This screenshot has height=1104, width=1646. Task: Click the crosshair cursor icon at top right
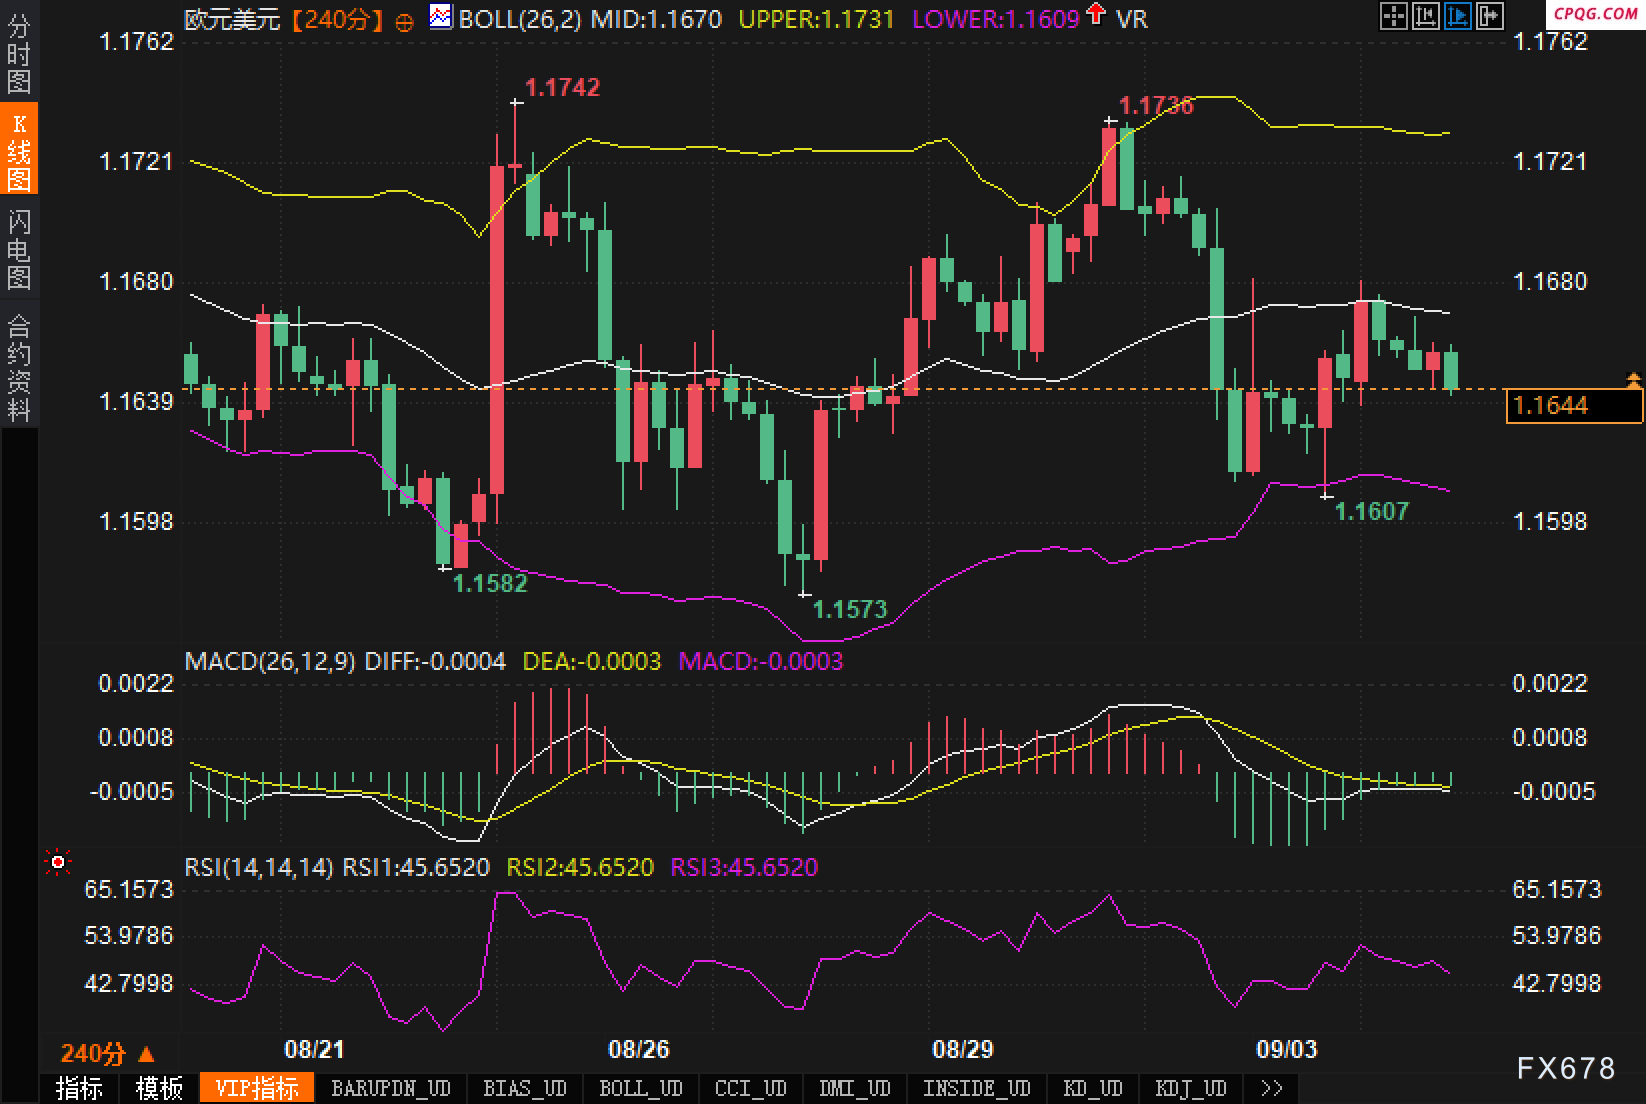point(1393,16)
